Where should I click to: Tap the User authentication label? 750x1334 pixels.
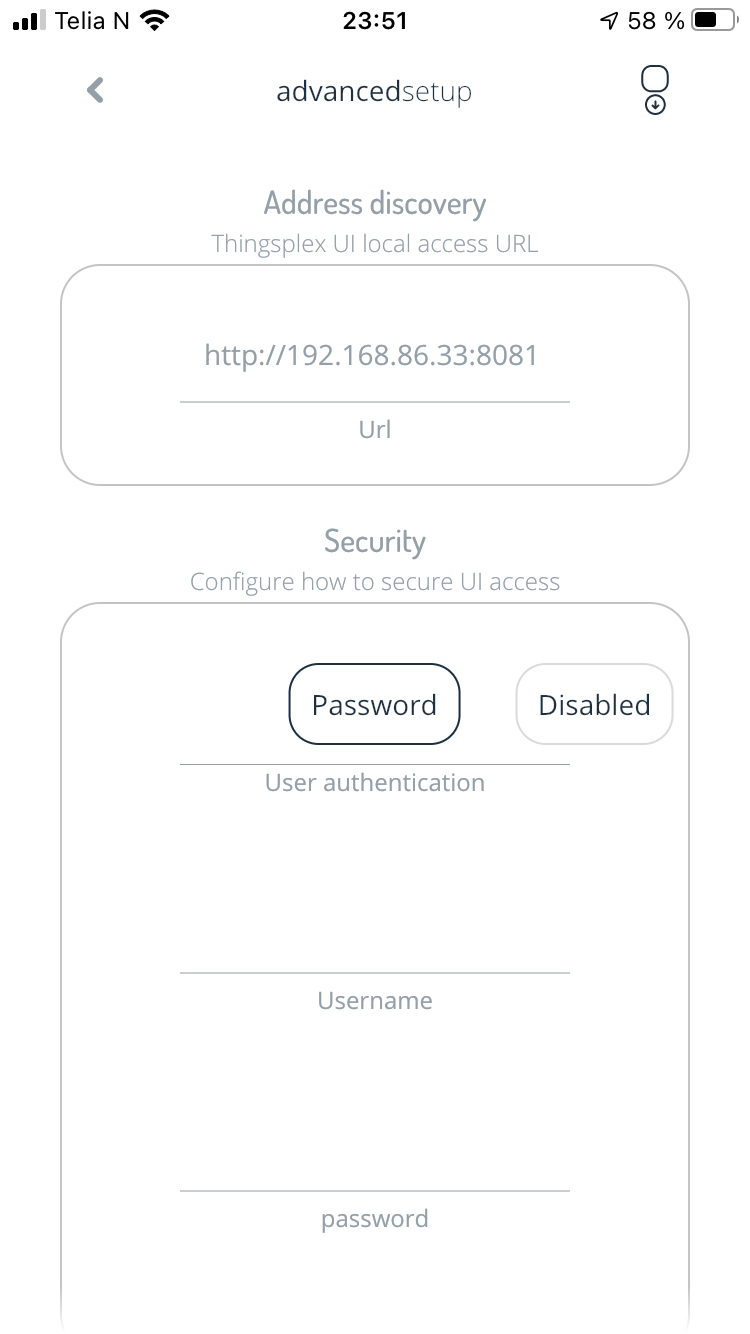[375, 782]
